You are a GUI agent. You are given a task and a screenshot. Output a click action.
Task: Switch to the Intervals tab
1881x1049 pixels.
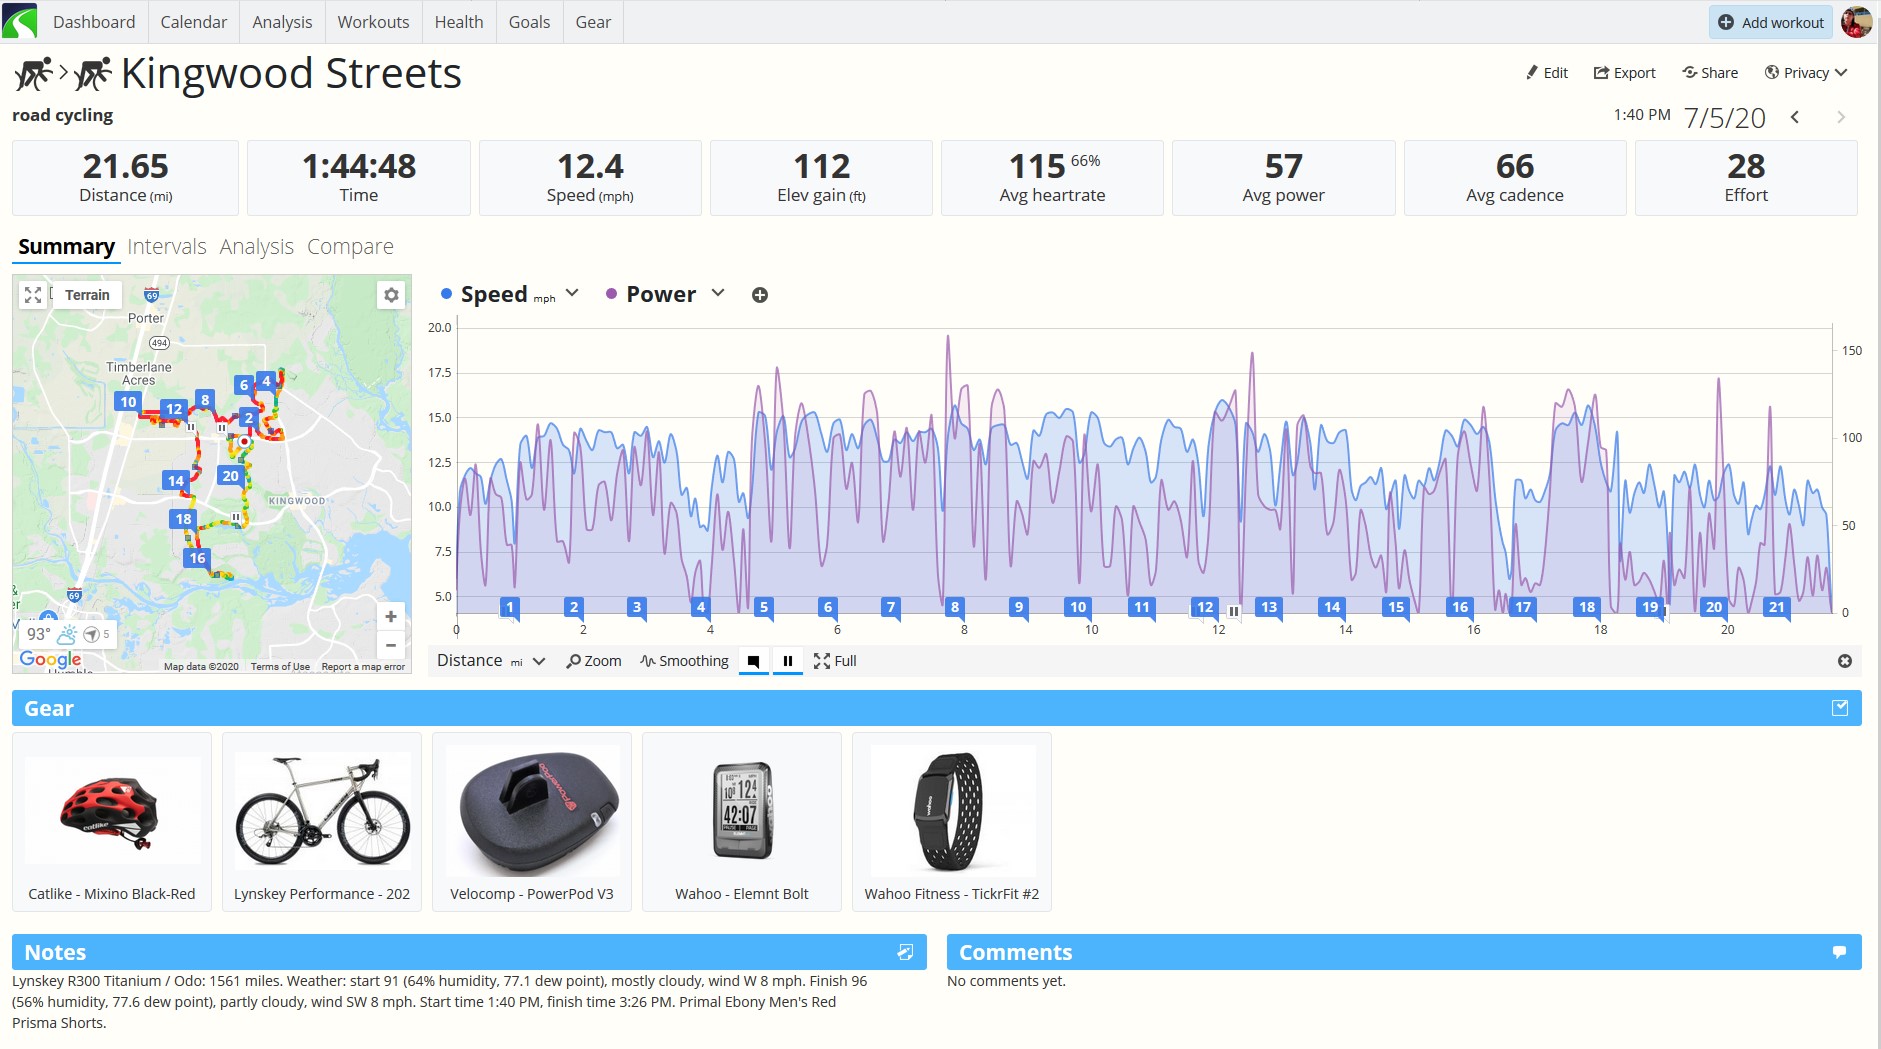tap(167, 247)
